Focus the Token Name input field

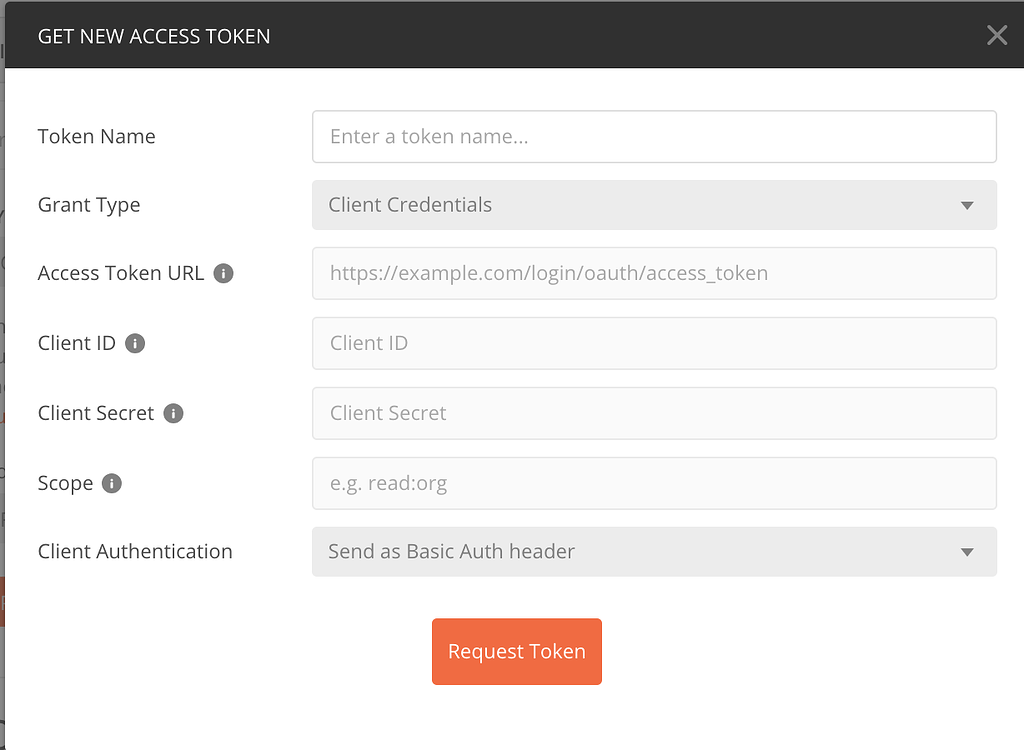point(654,137)
